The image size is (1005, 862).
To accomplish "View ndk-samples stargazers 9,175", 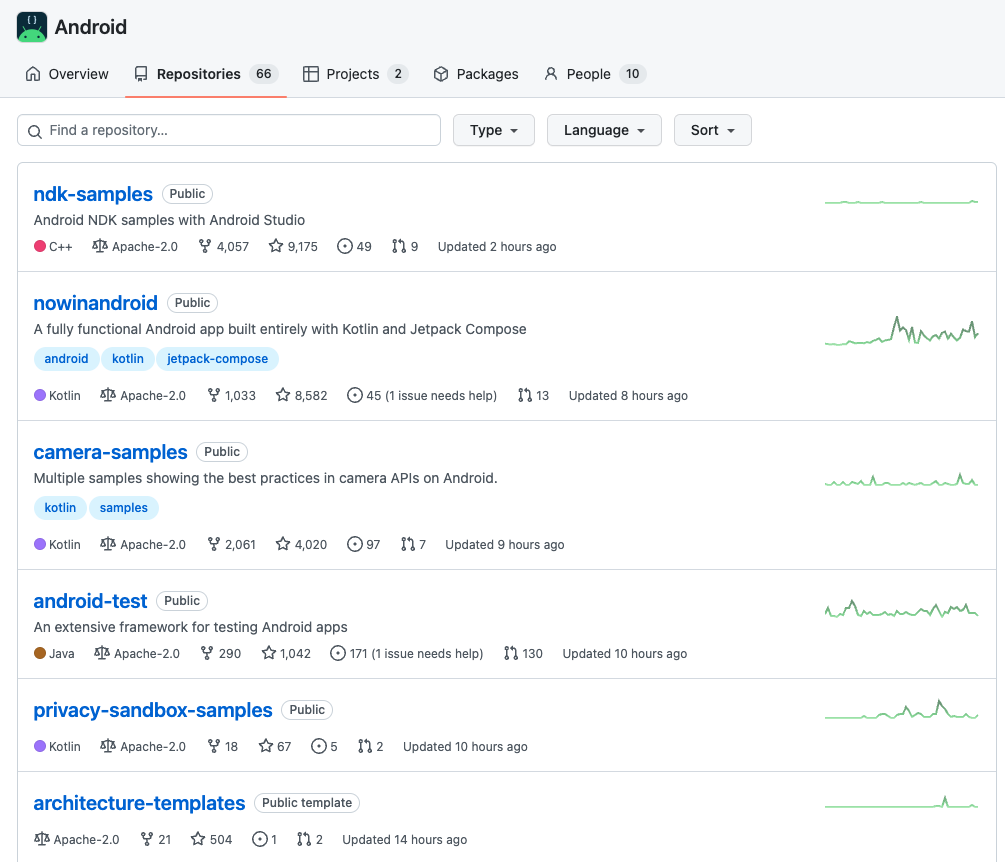I will [293, 247].
